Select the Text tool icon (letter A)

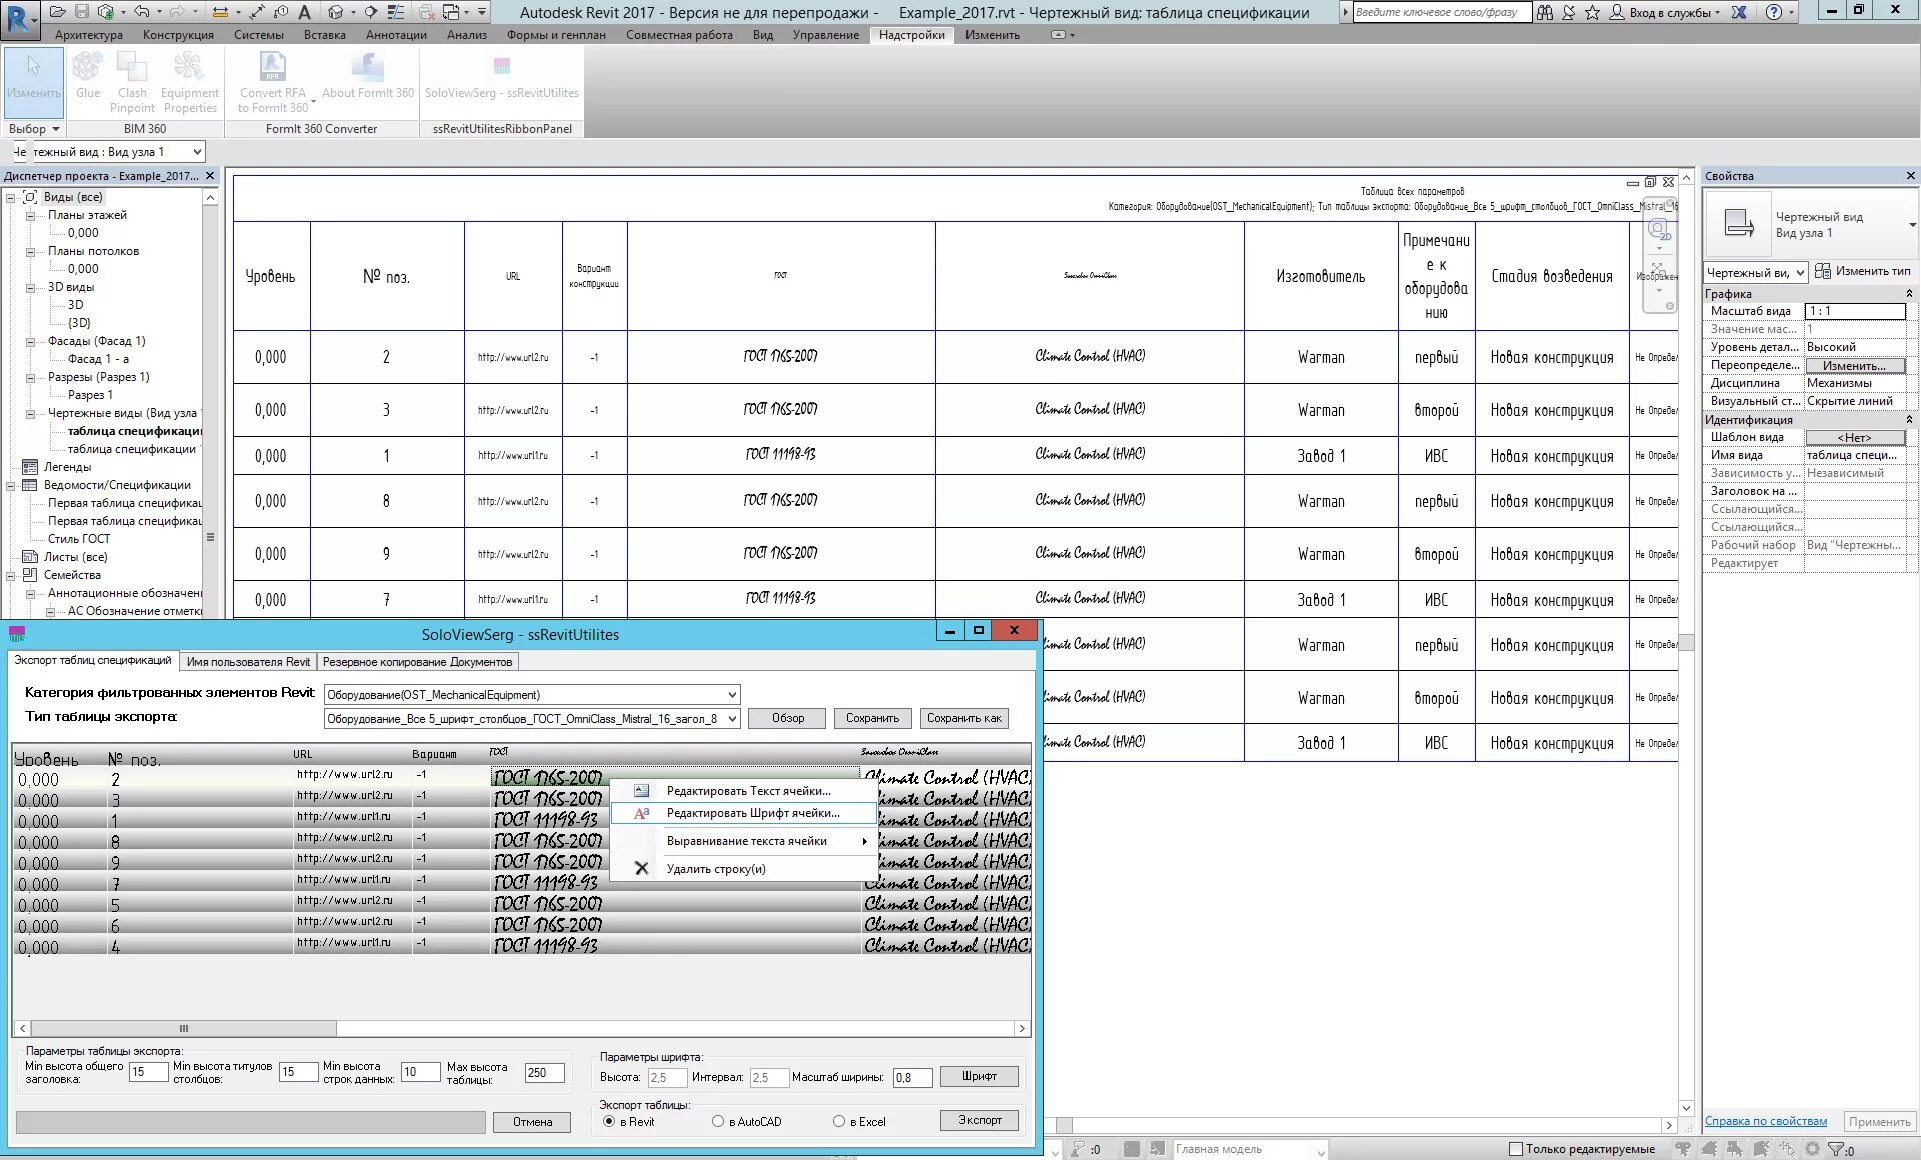[305, 12]
